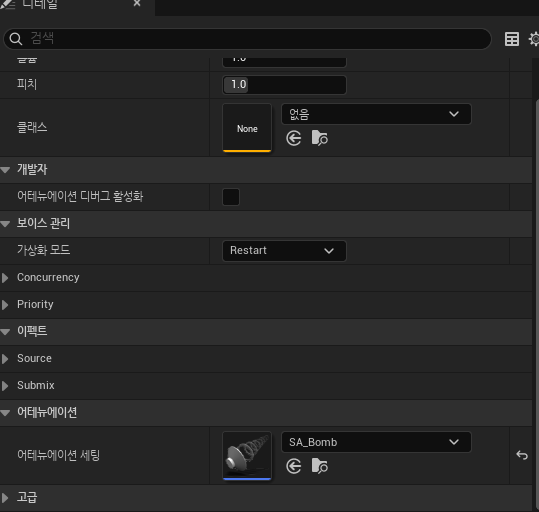The height and width of the screenshot is (512, 539).
Task: Collapse the 보이스 관리 section
Action: (5, 224)
